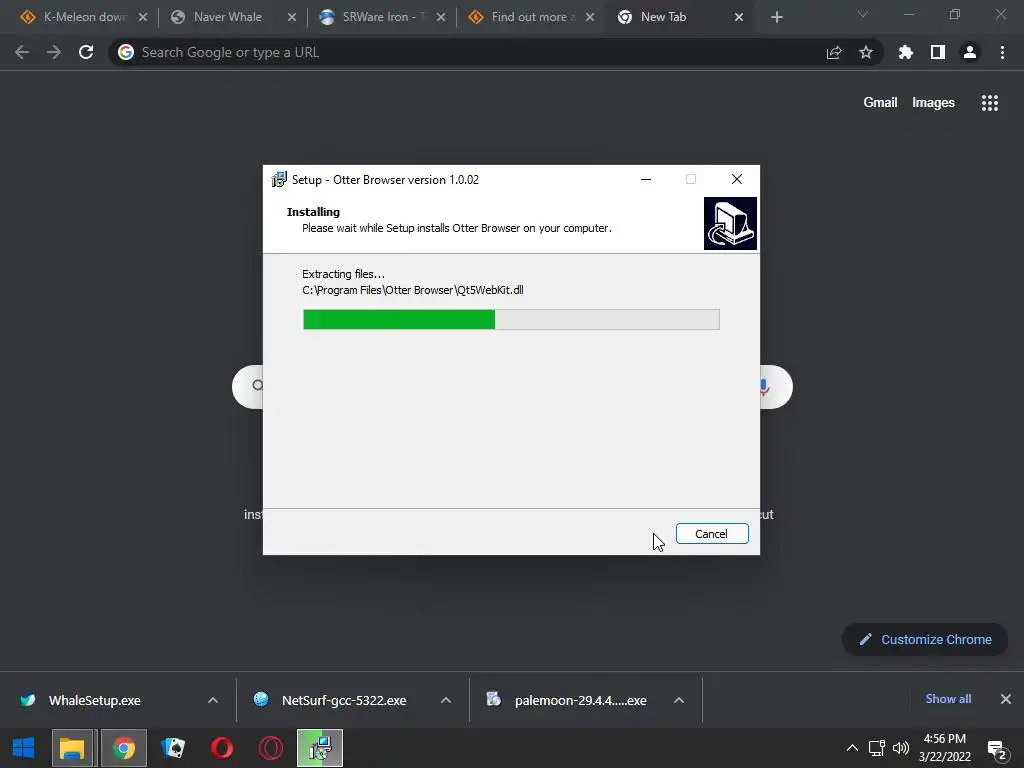The width and height of the screenshot is (1024, 768).
Task: Open the palemoon-29.4.4 exe download
Action: coord(581,700)
